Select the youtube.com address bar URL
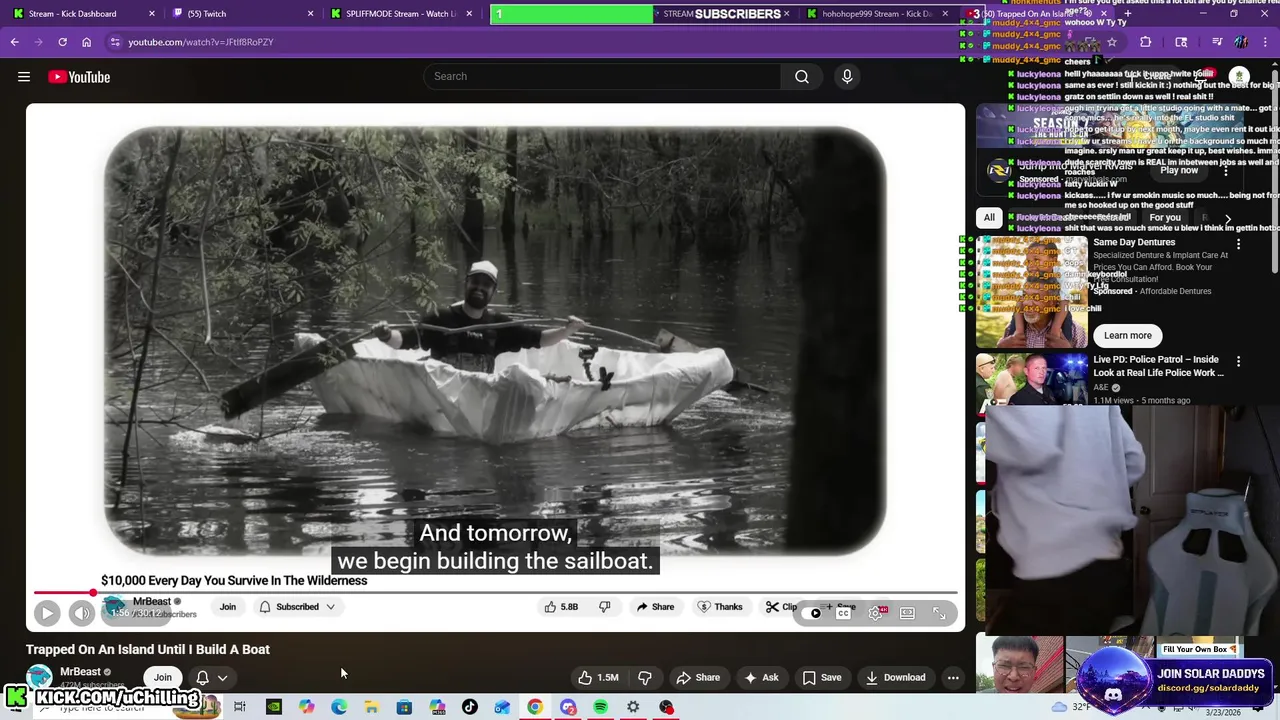The image size is (1280, 720). 201,42
